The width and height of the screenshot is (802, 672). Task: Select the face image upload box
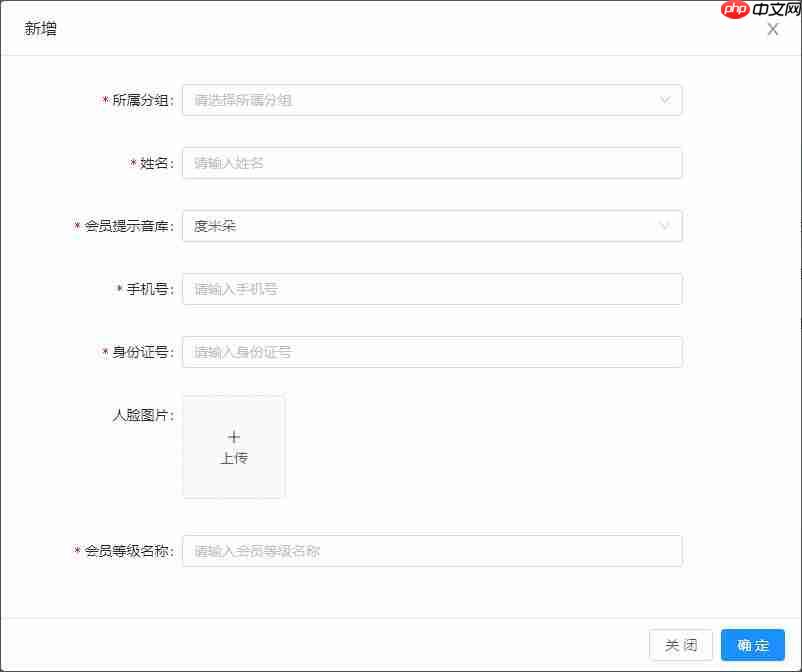[234, 446]
